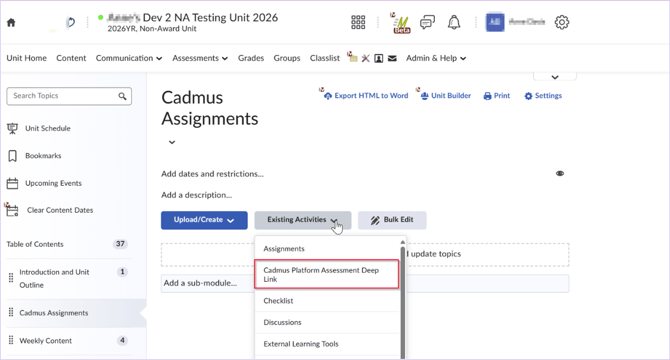Open Weekly Content module

pyautogui.click(x=46, y=341)
